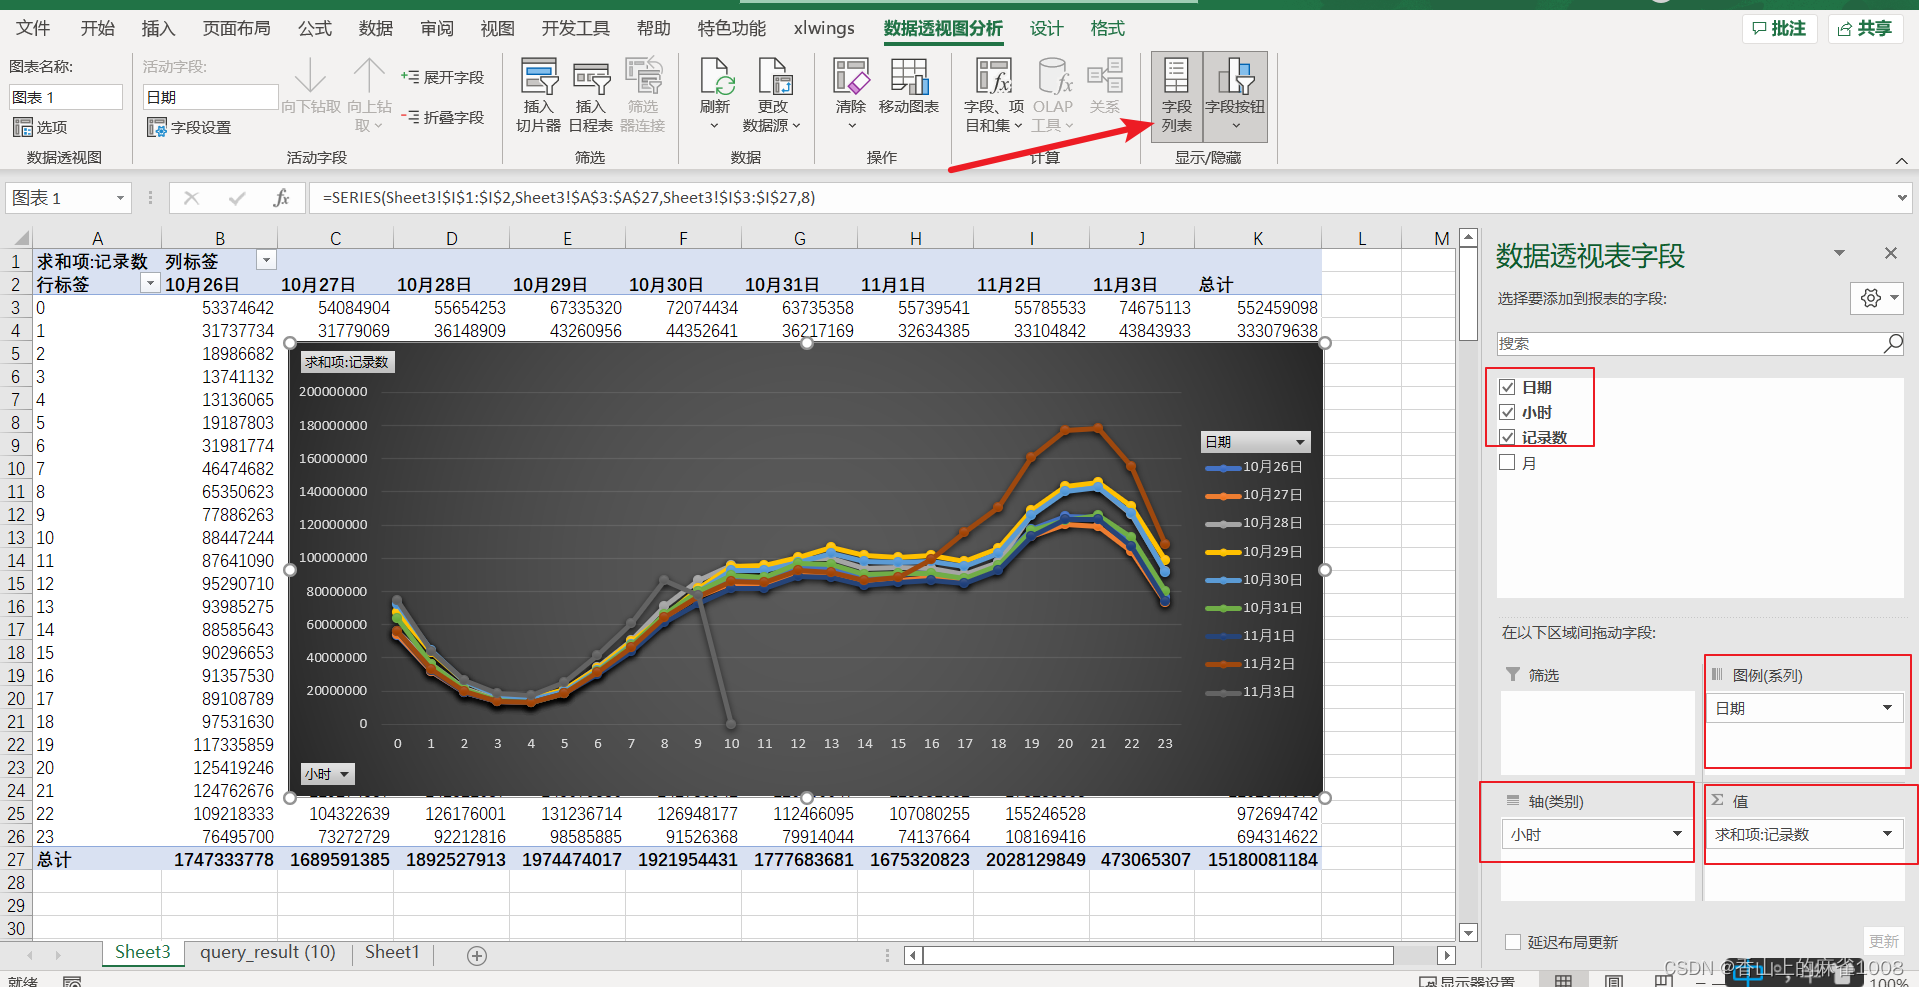
Task: Click the Comments (批注) button
Action: point(1779,28)
